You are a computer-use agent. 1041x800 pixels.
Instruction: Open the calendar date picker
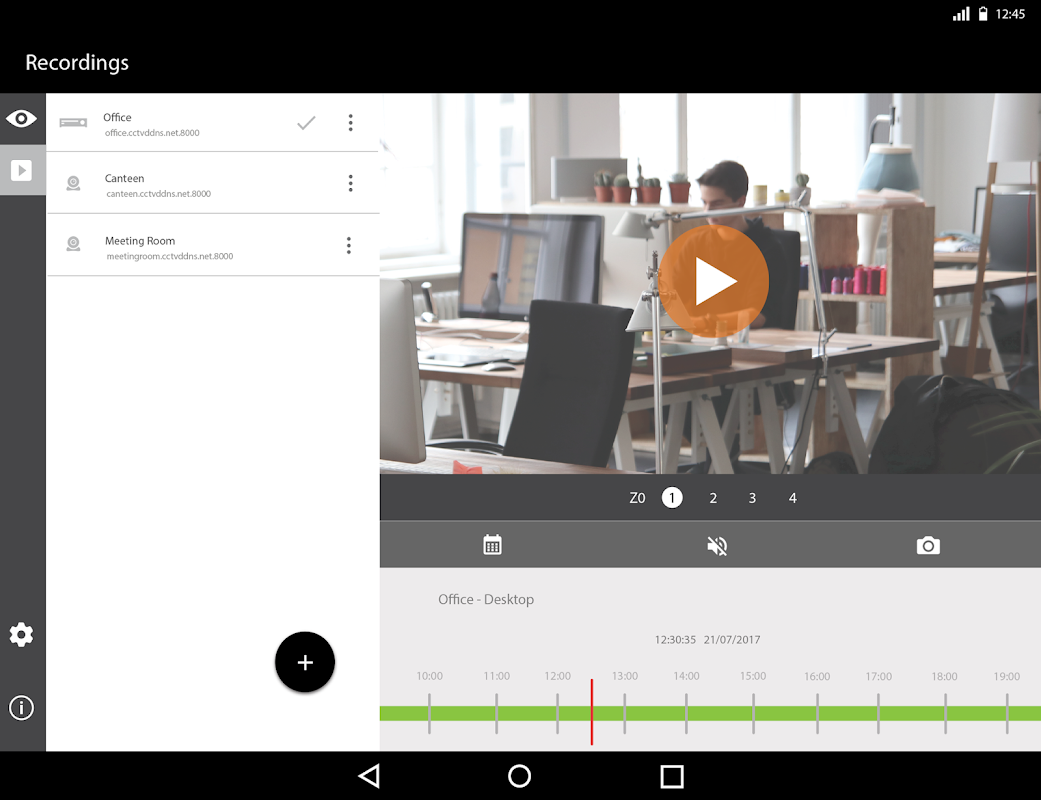point(493,544)
